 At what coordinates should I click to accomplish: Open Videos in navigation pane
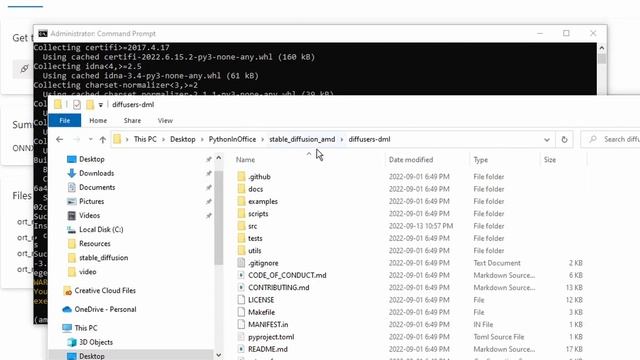(x=89, y=216)
